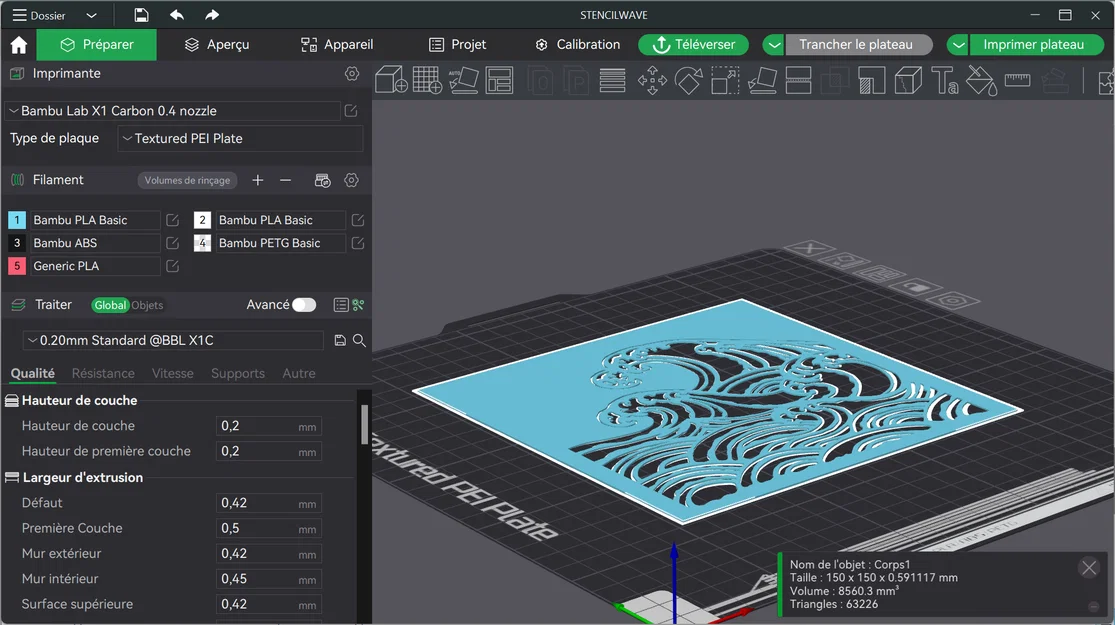This screenshot has width=1115, height=625.
Task: Edit the Bambu Lab X1 Carbon printer preset
Action: [351, 111]
